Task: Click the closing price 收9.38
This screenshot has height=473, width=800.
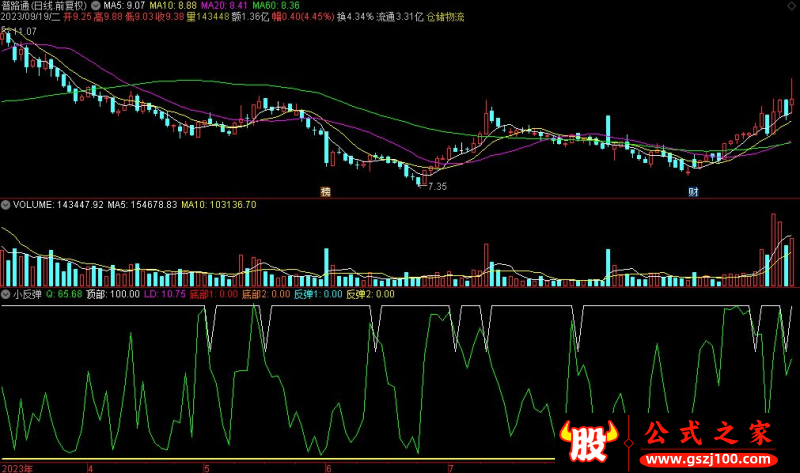Action: tap(170, 17)
